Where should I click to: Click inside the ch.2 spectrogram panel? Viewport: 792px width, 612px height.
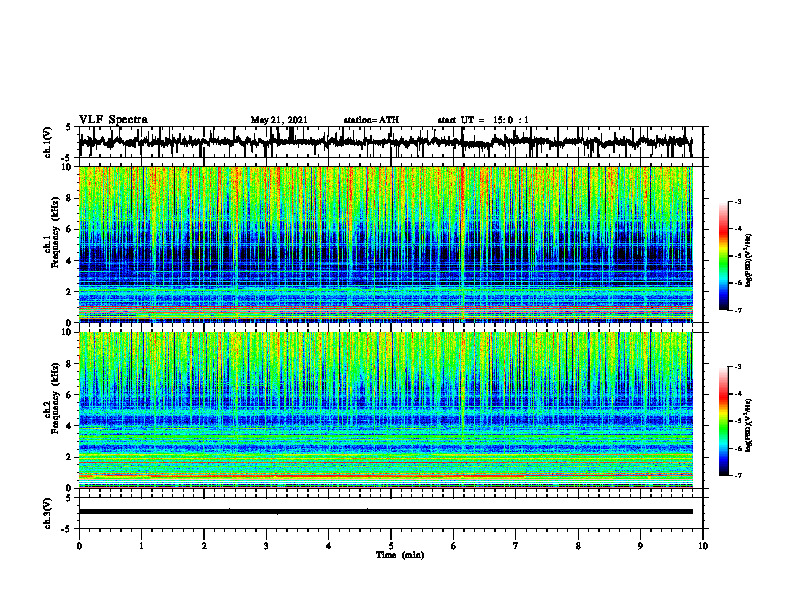tap(385, 410)
